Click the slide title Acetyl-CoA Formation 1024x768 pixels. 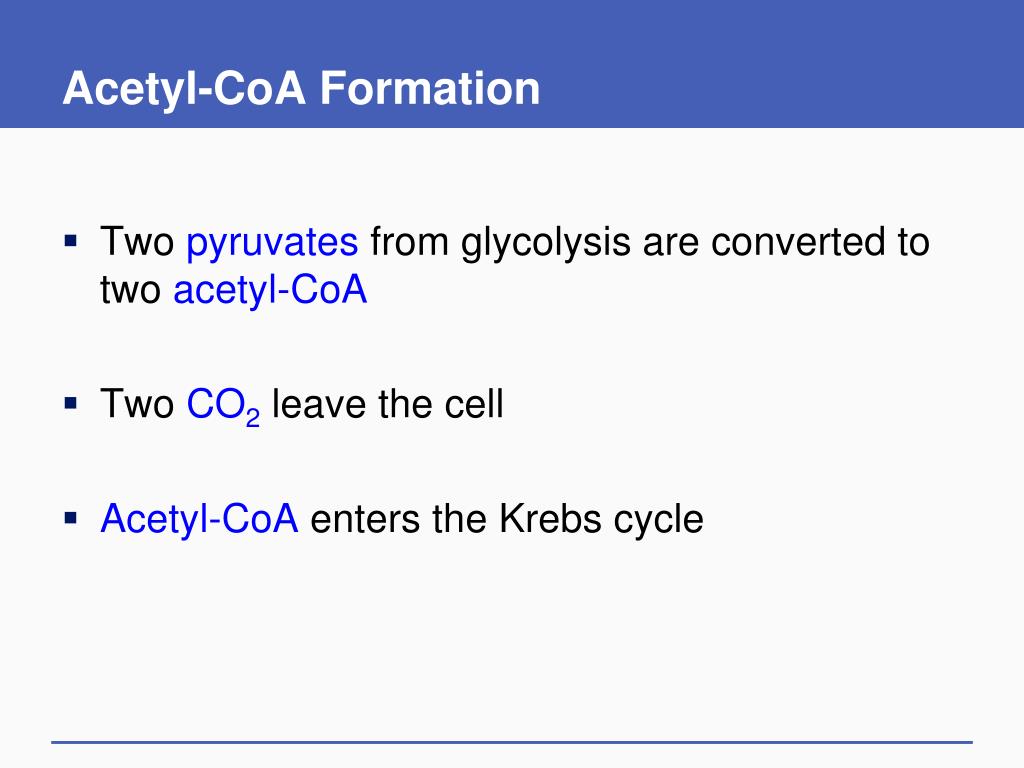tap(301, 89)
